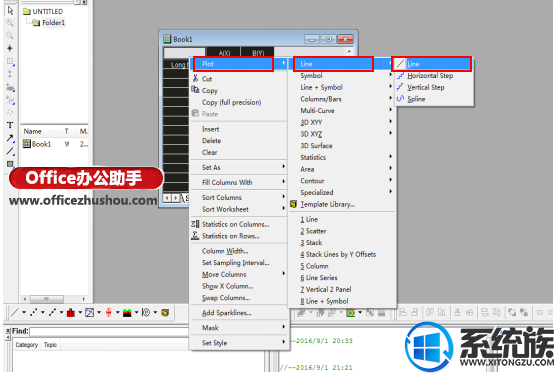The width and height of the screenshot is (554, 375).
Task: Open the Symbol plot submenu
Action: click(342, 76)
